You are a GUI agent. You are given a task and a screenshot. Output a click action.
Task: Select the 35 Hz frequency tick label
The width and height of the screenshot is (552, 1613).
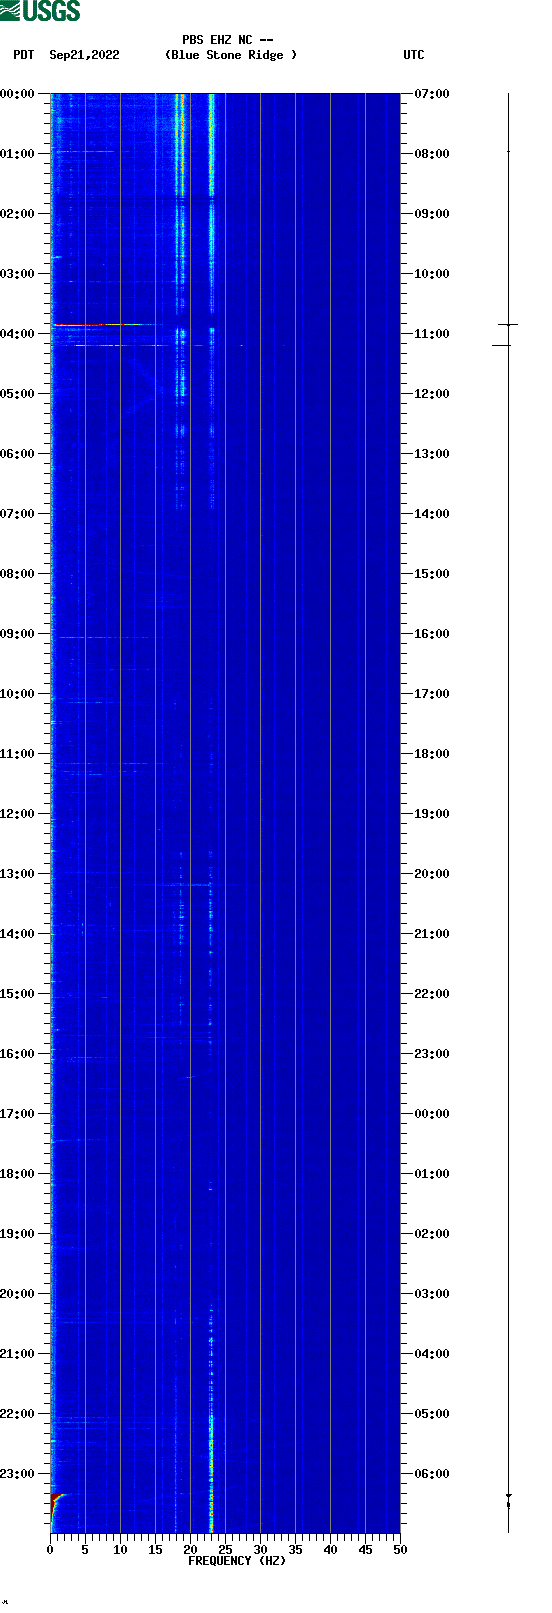pos(295,1550)
